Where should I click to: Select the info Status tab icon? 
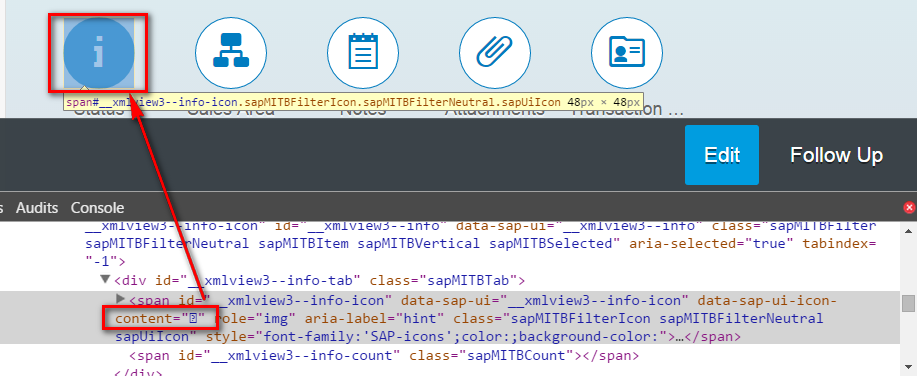pyautogui.click(x=99, y=53)
